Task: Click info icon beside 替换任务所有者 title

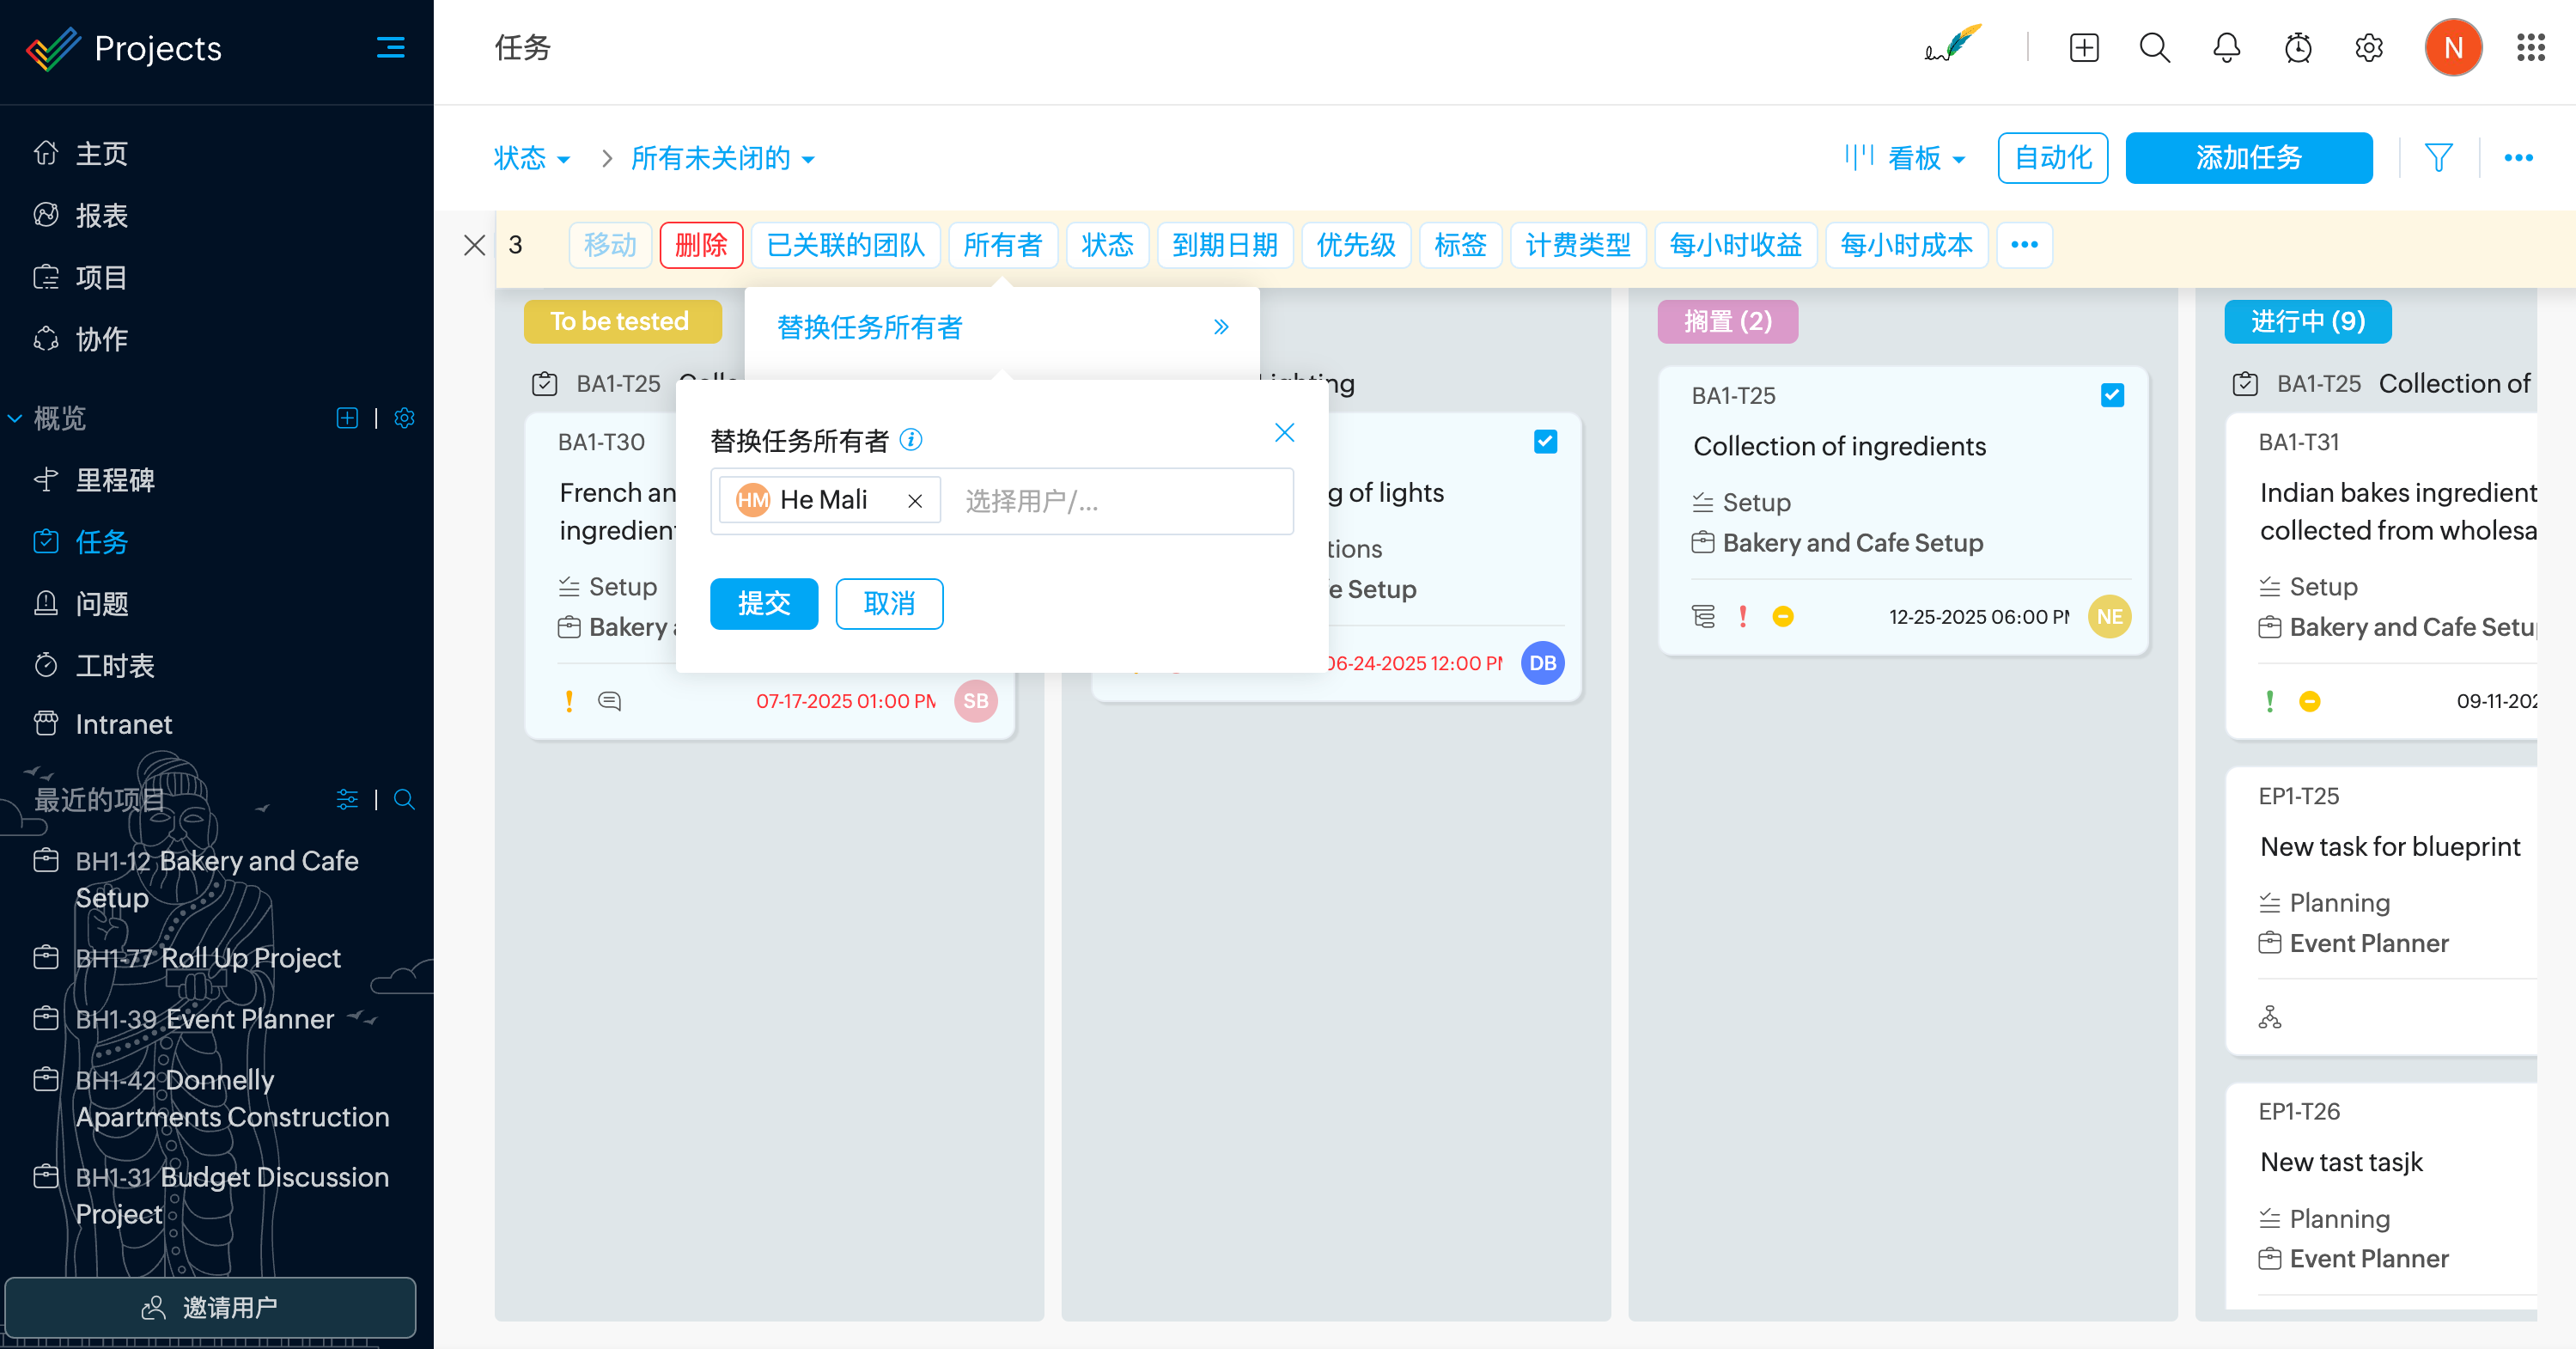Action: click(x=910, y=439)
